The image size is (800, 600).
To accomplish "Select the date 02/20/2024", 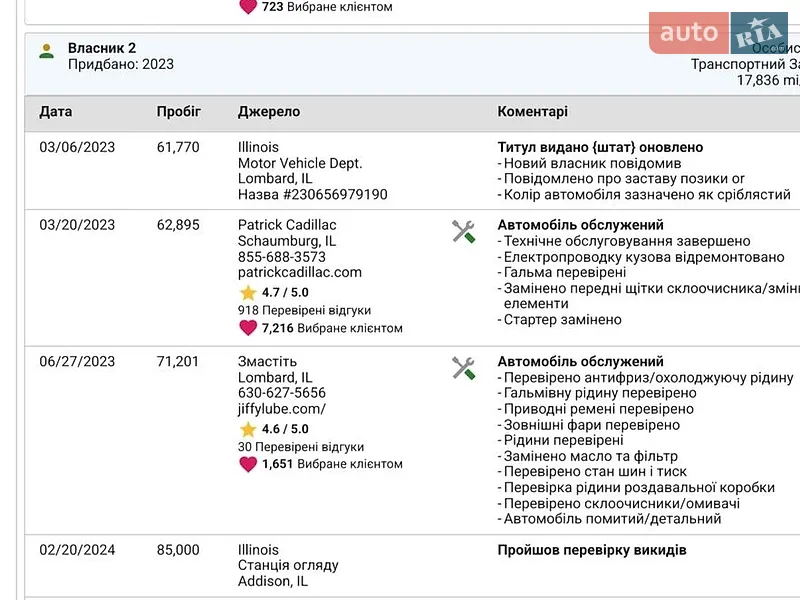I will tap(77, 550).
